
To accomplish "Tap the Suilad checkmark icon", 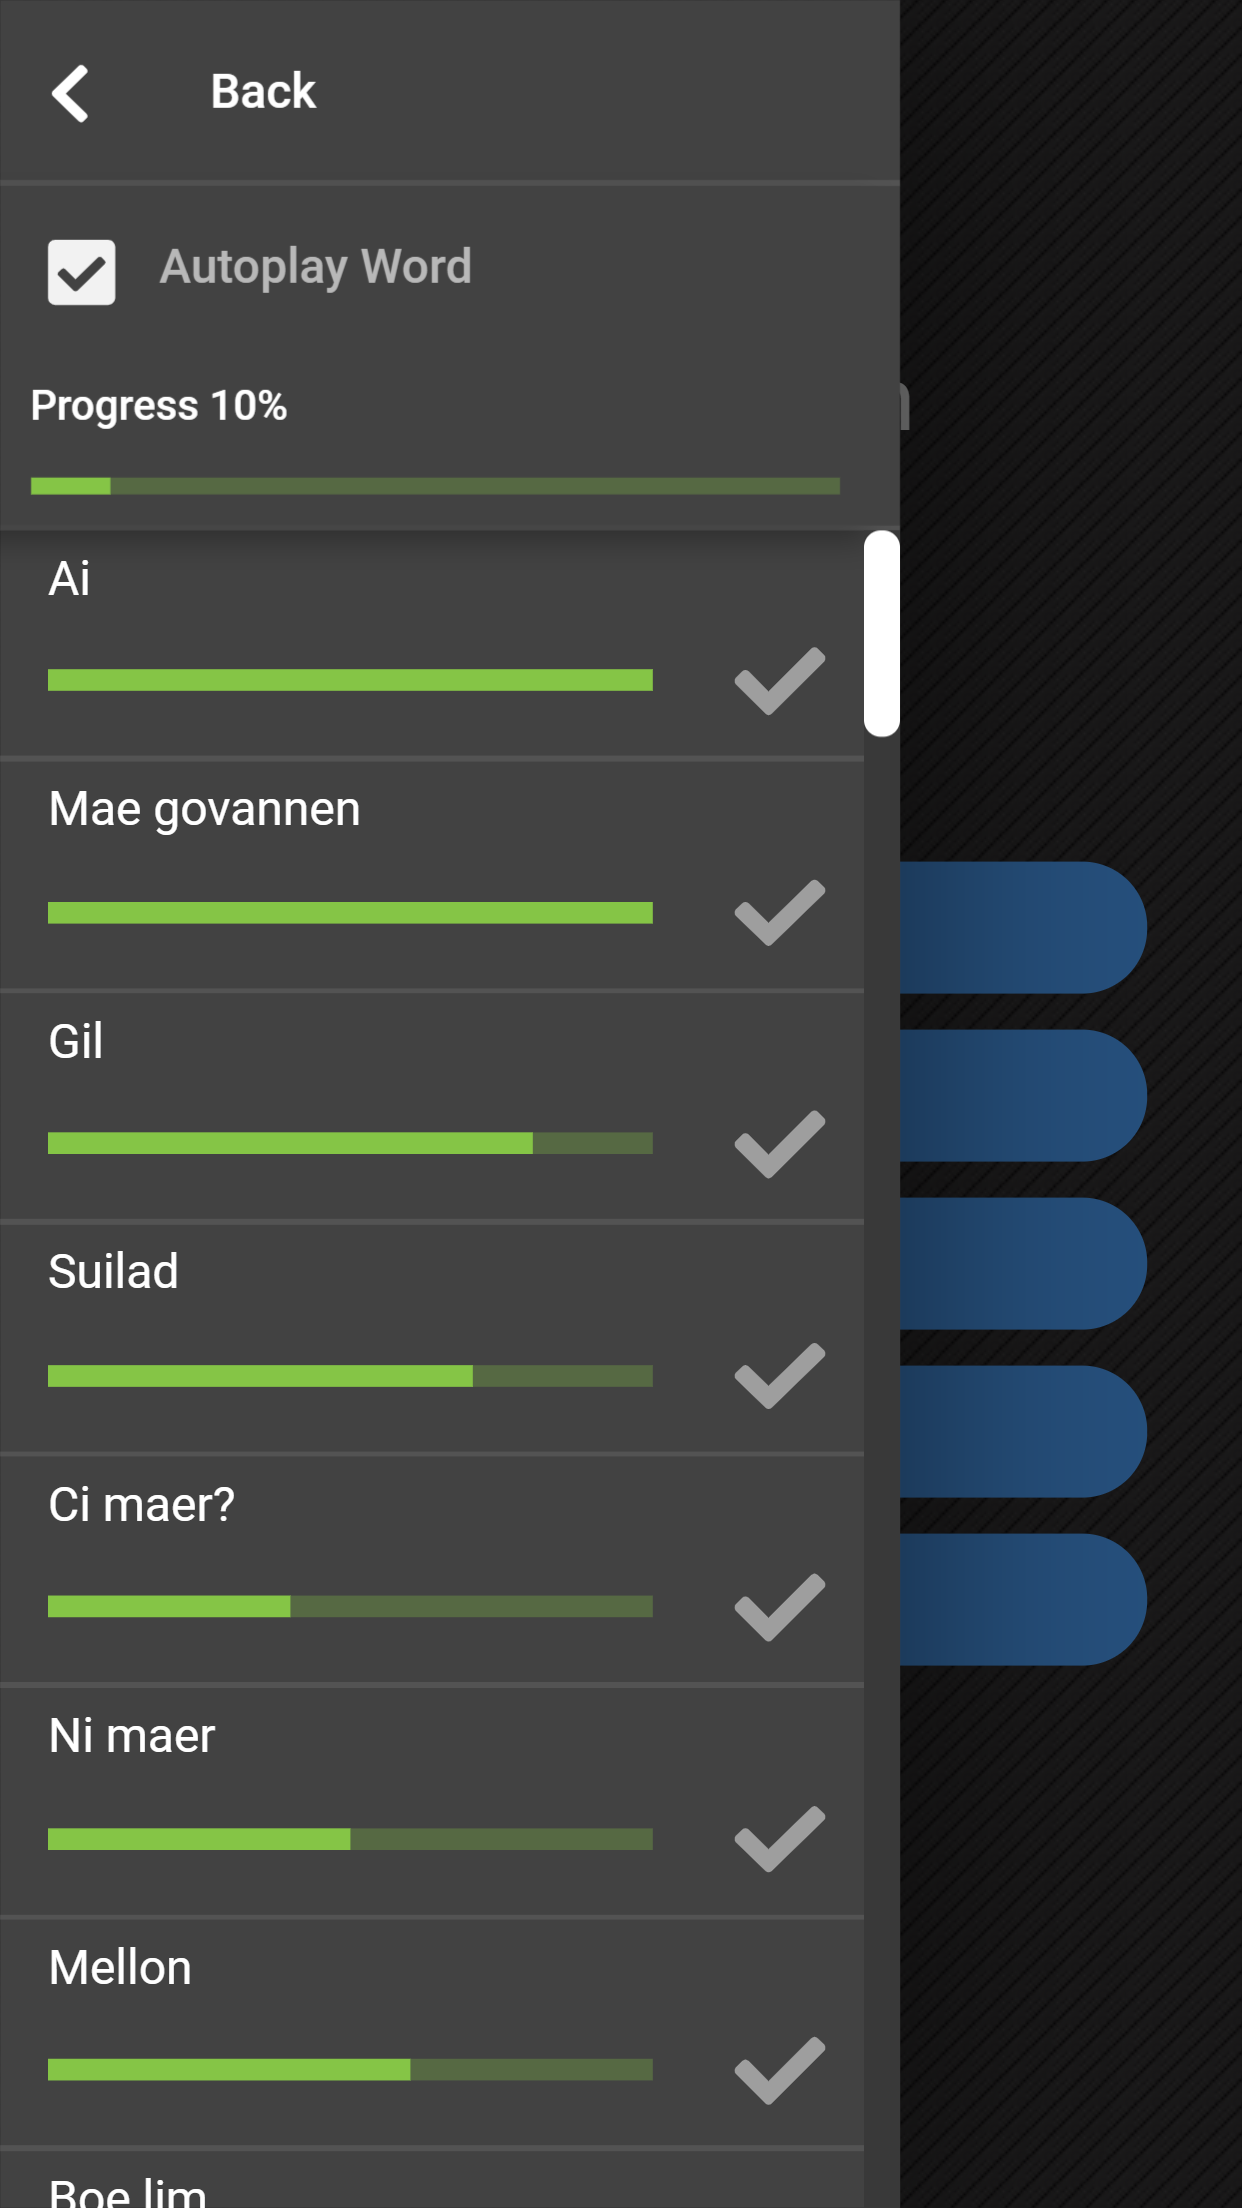I will pos(779,1376).
